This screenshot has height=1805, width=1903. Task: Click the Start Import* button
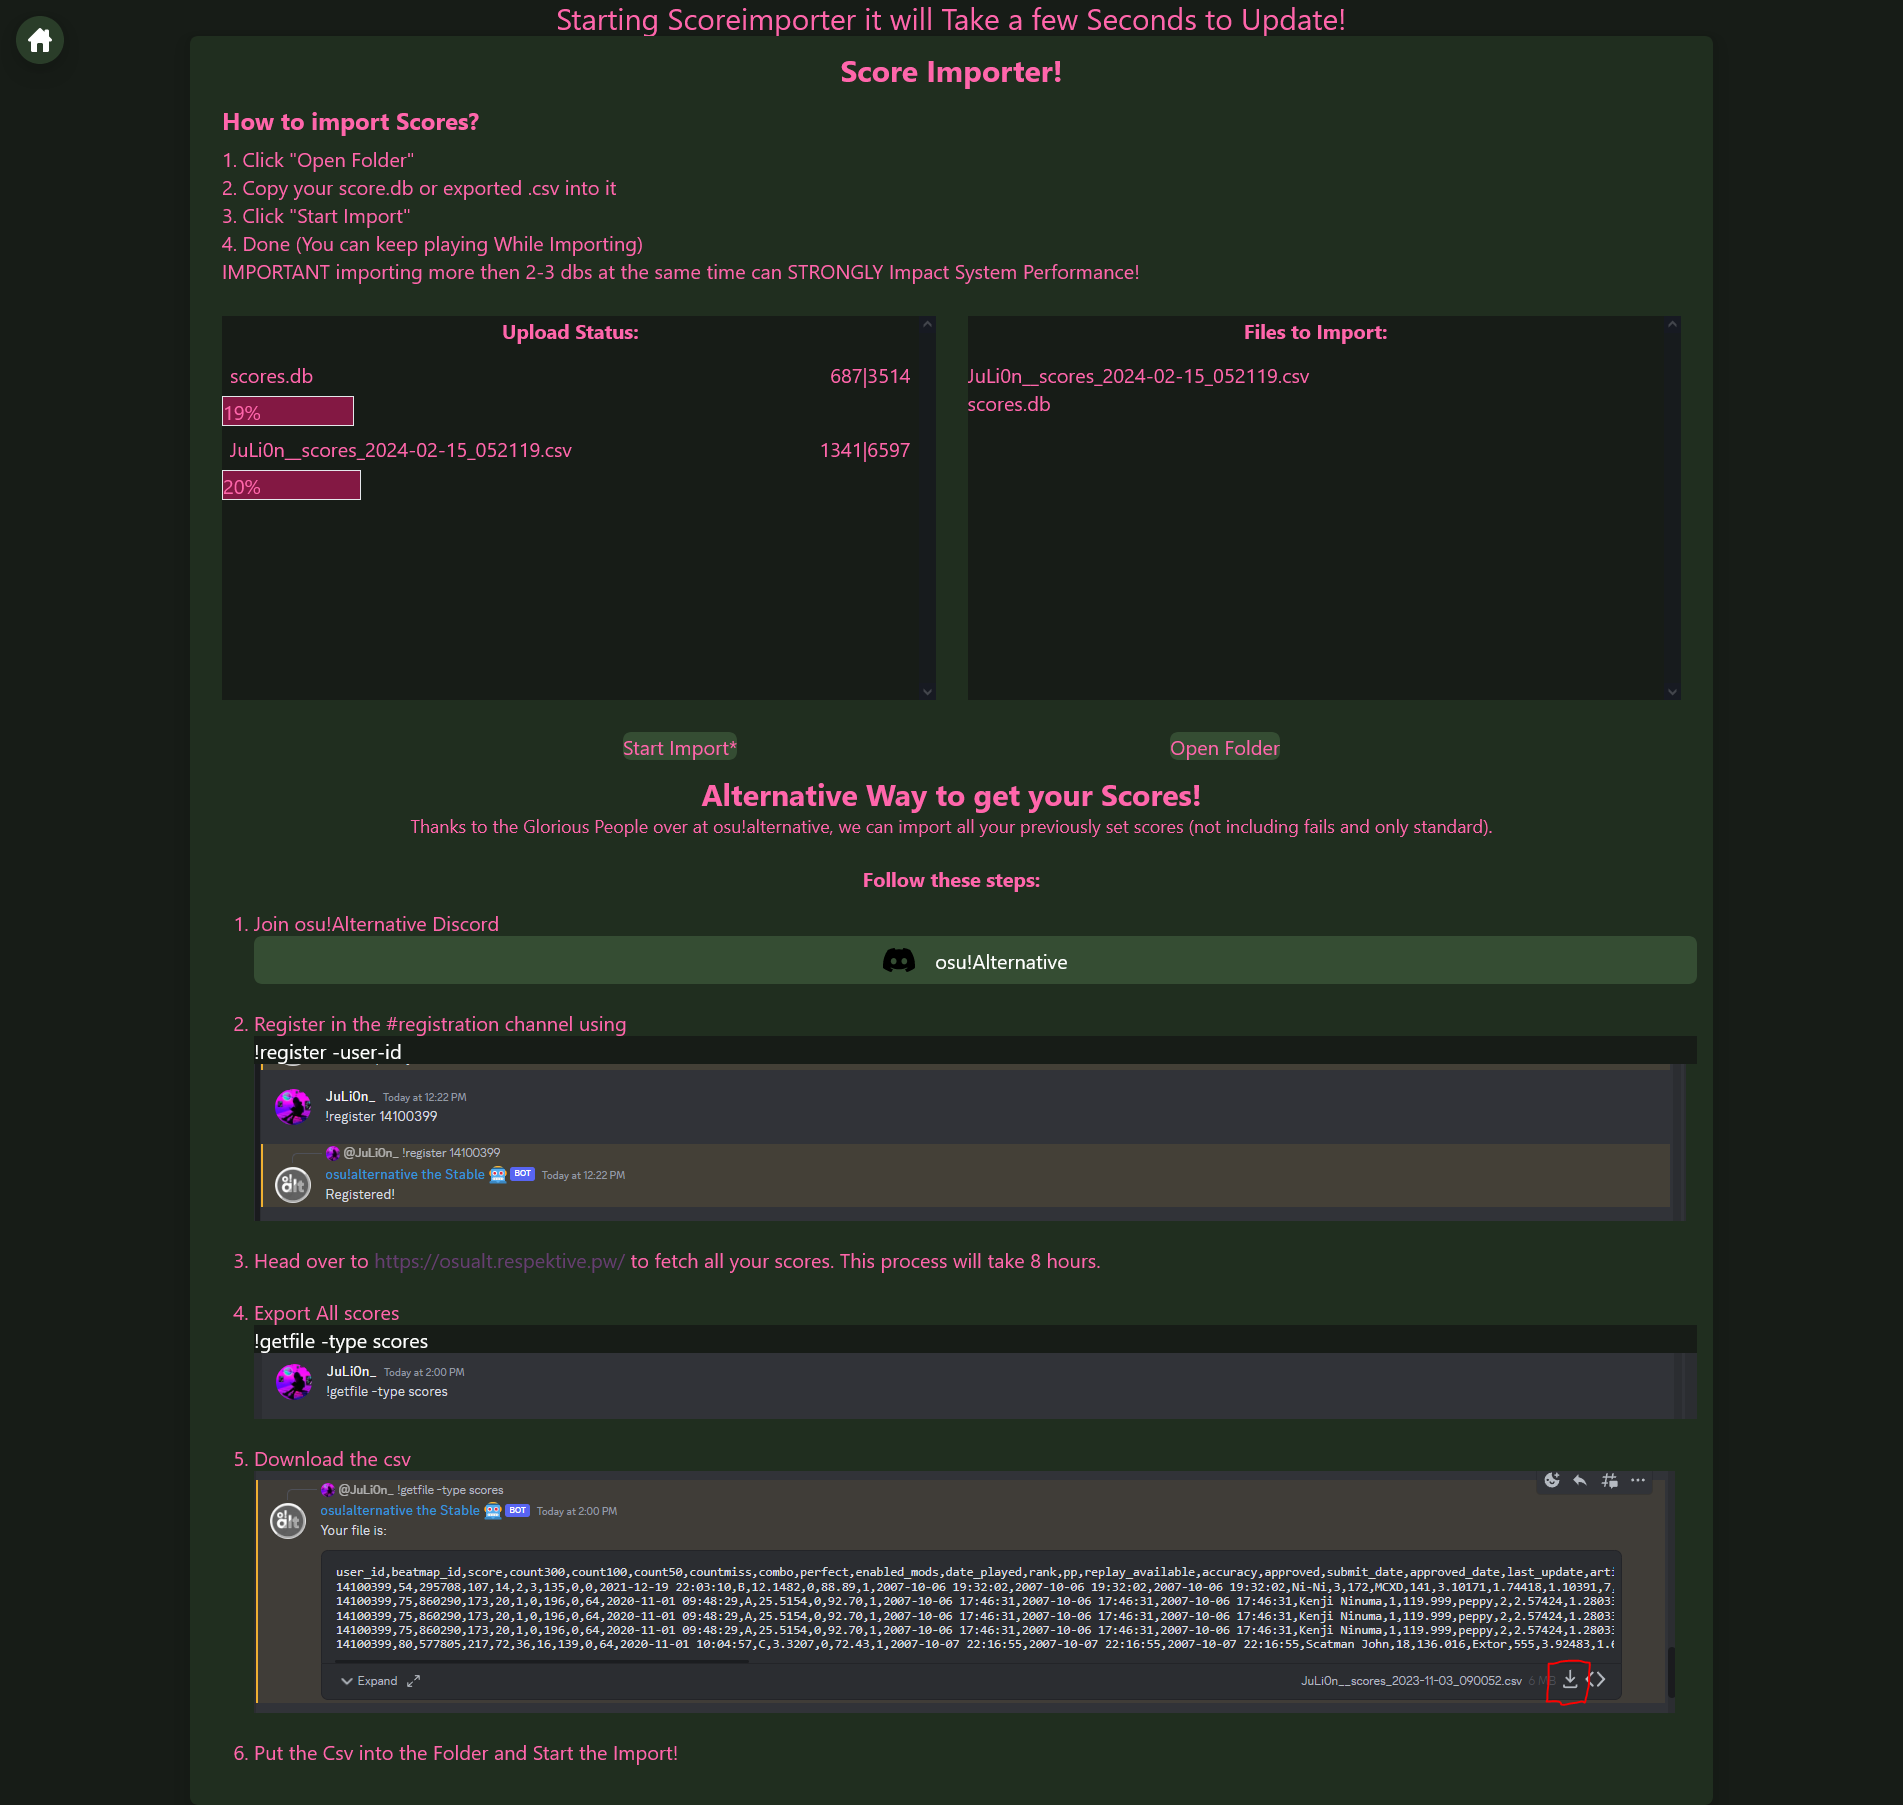click(x=679, y=748)
